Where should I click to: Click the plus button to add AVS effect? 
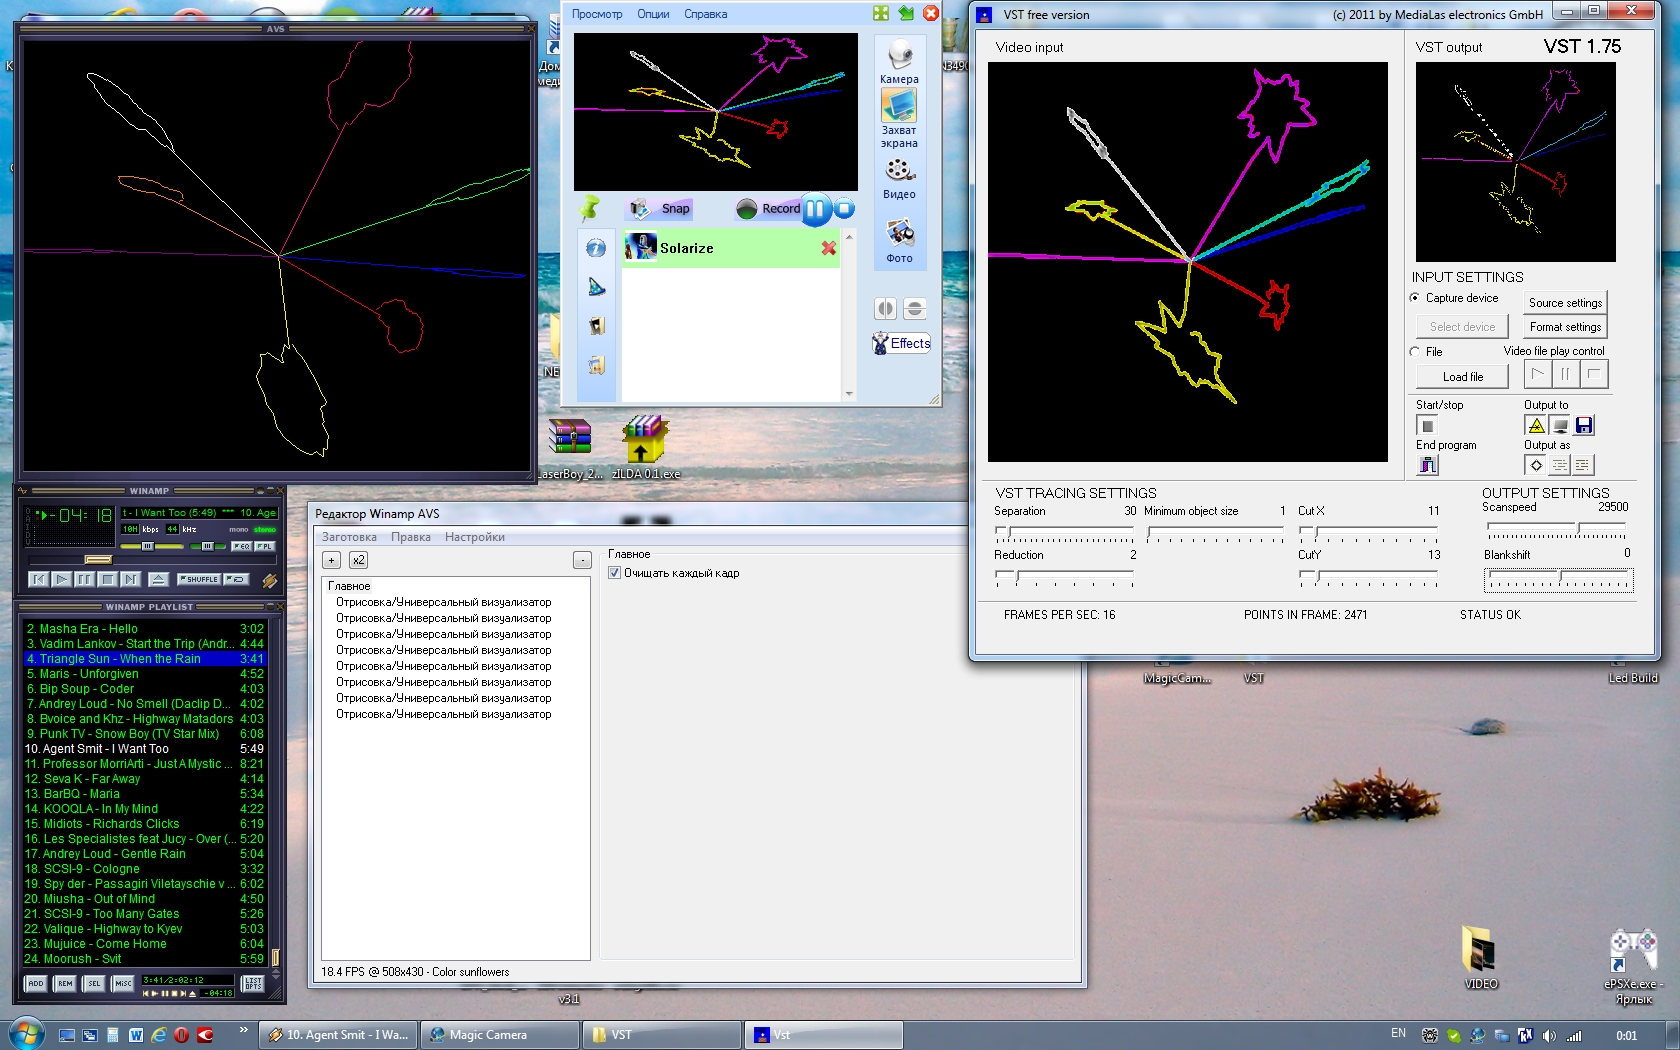tap(331, 560)
